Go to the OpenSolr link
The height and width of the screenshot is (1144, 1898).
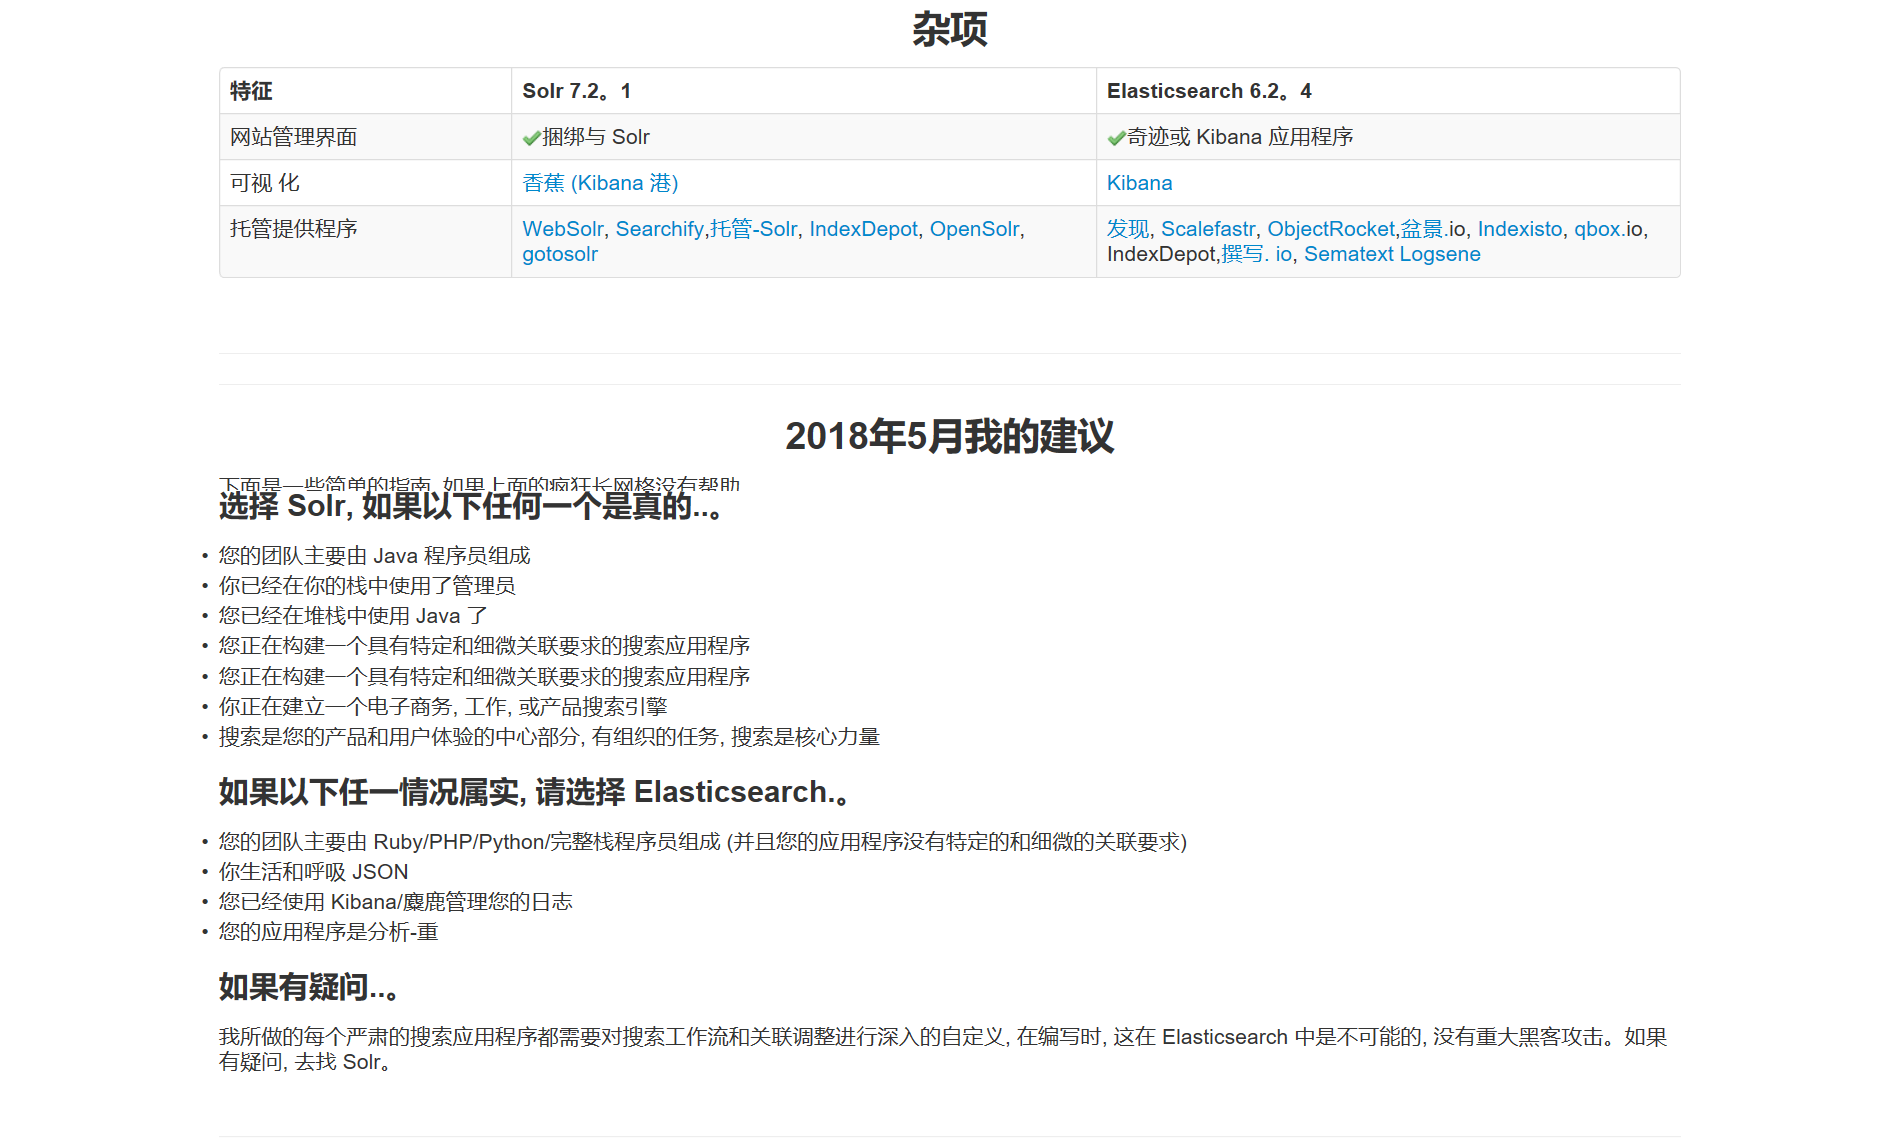(x=975, y=229)
